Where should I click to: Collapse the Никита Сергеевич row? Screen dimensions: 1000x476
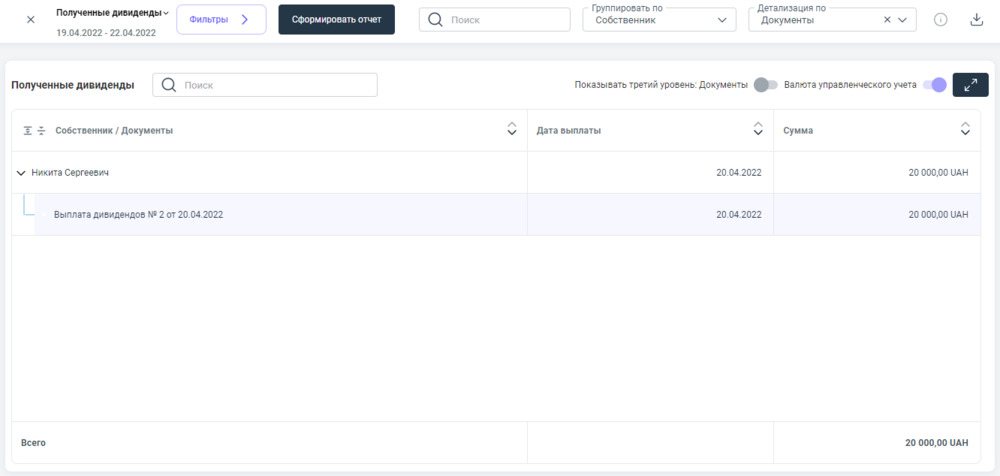pos(21,173)
